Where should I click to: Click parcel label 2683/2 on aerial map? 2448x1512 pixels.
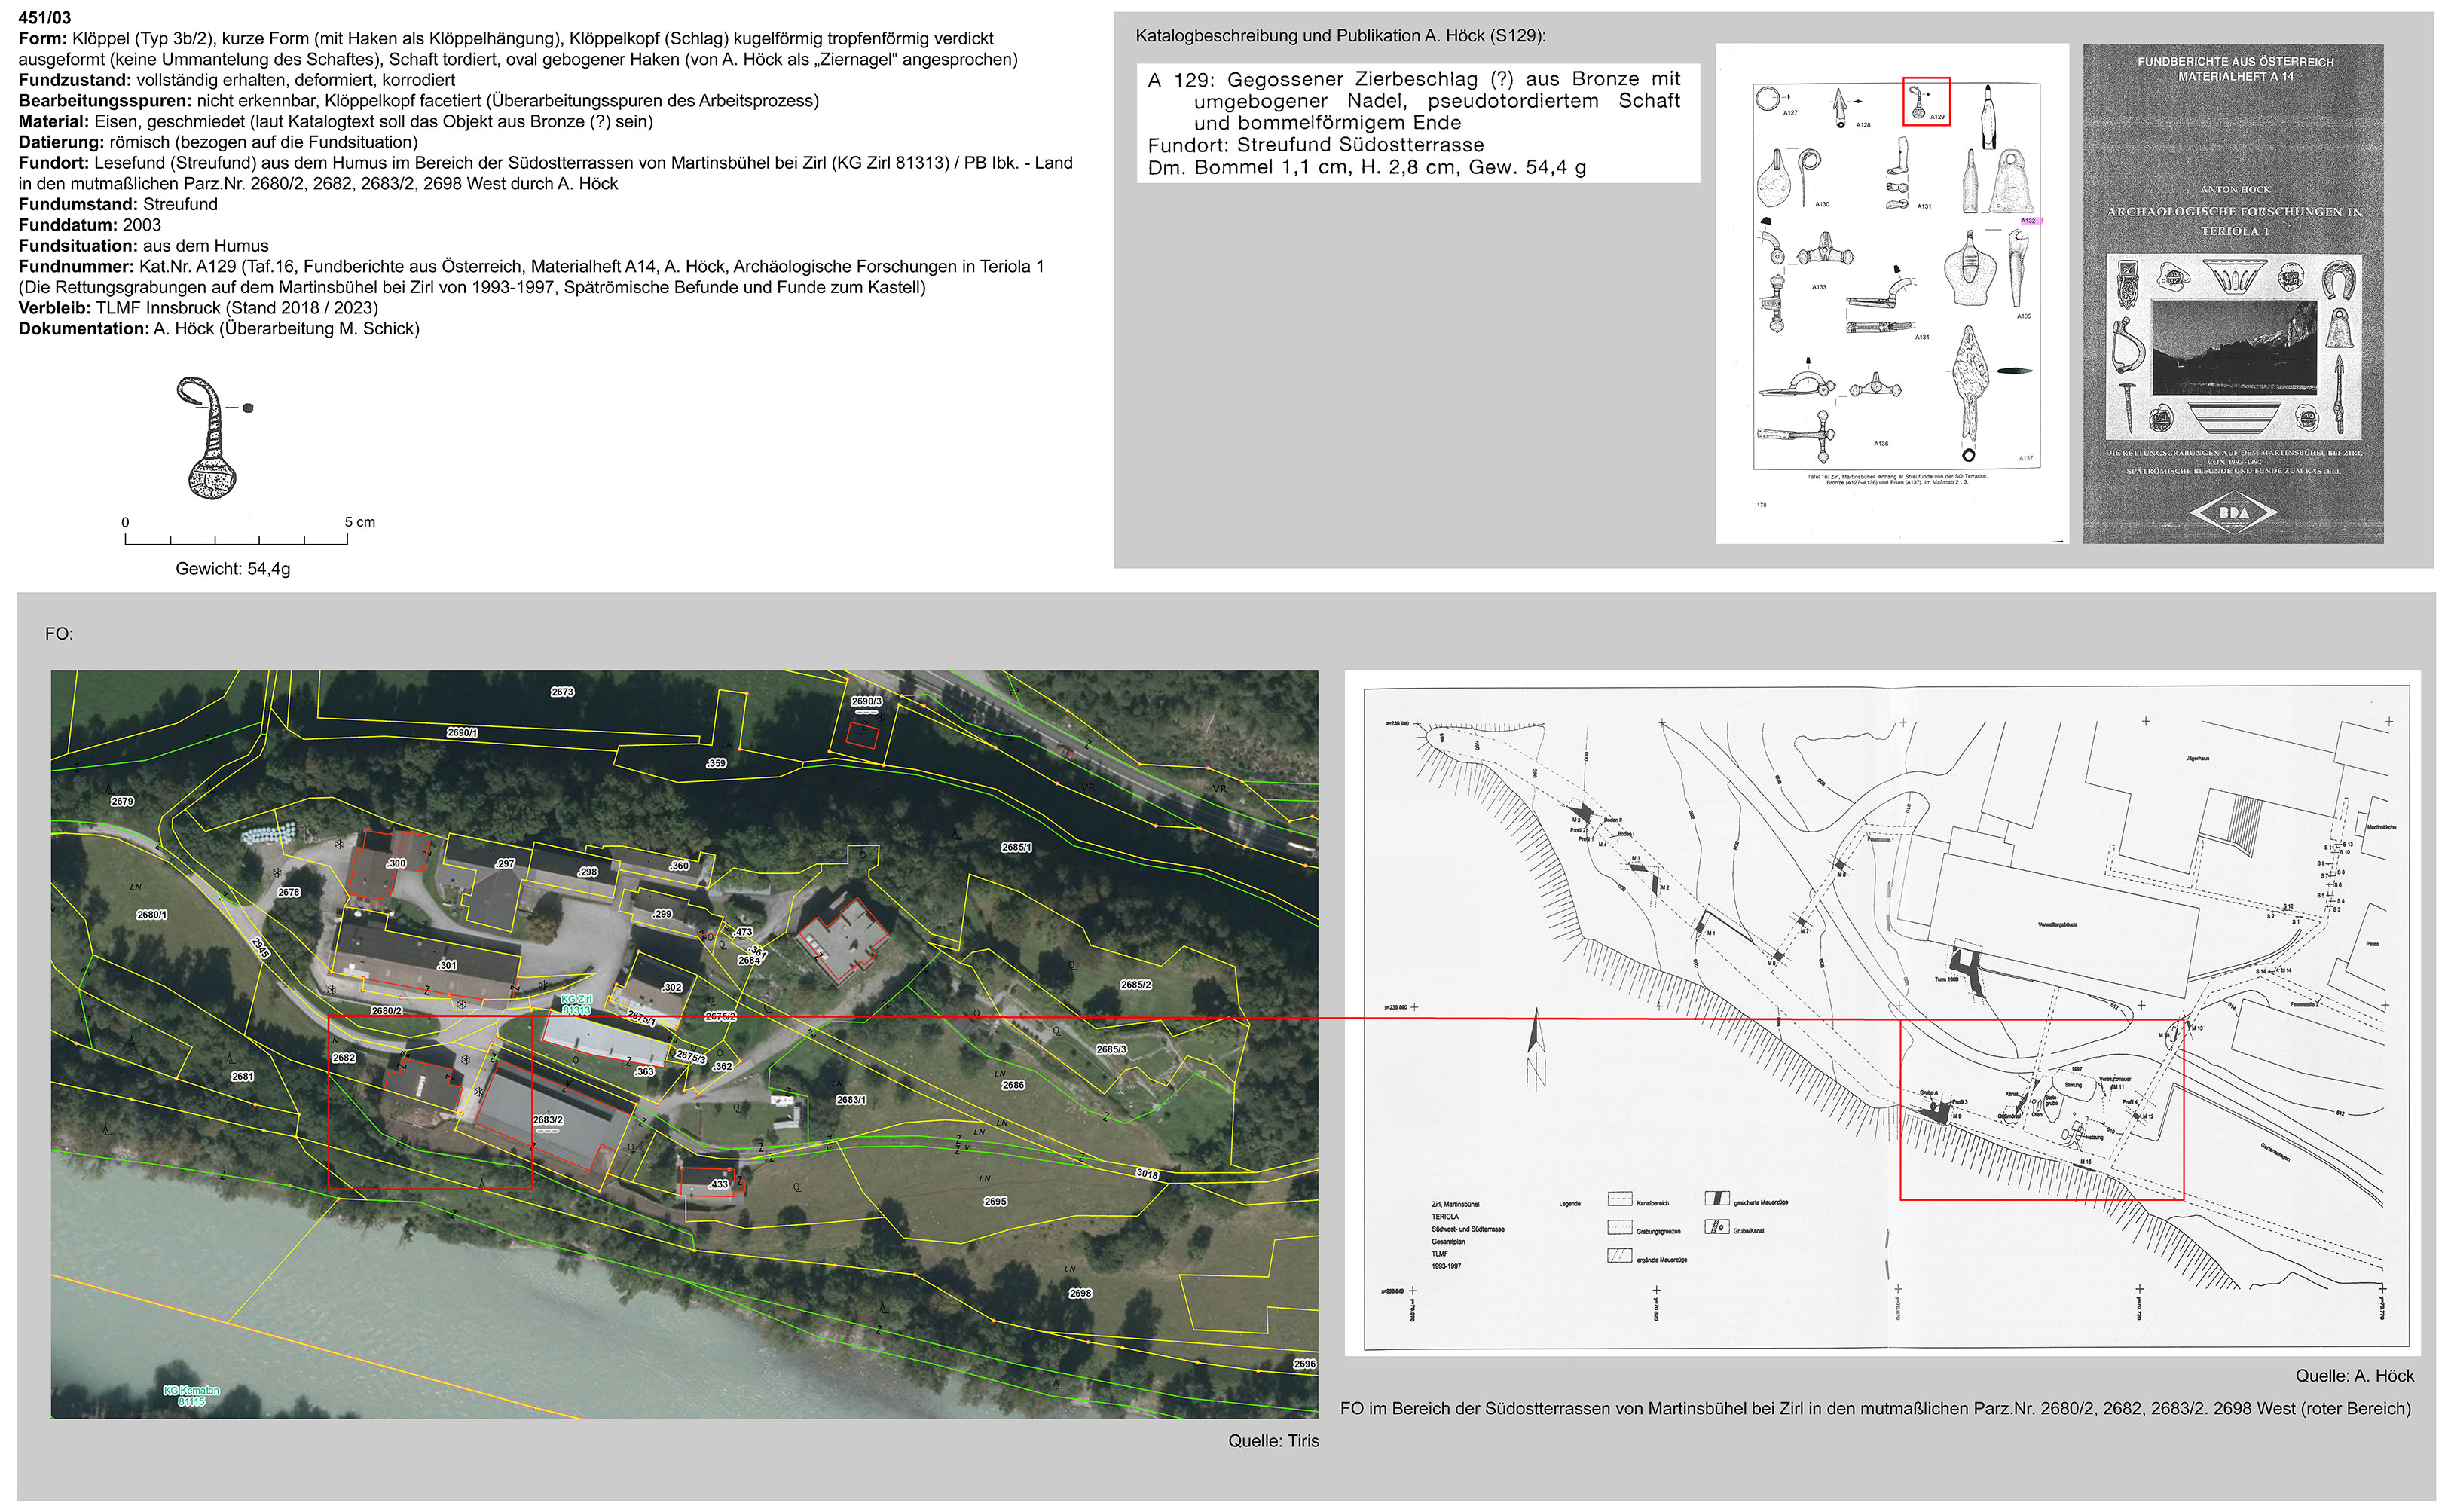tap(548, 1120)
